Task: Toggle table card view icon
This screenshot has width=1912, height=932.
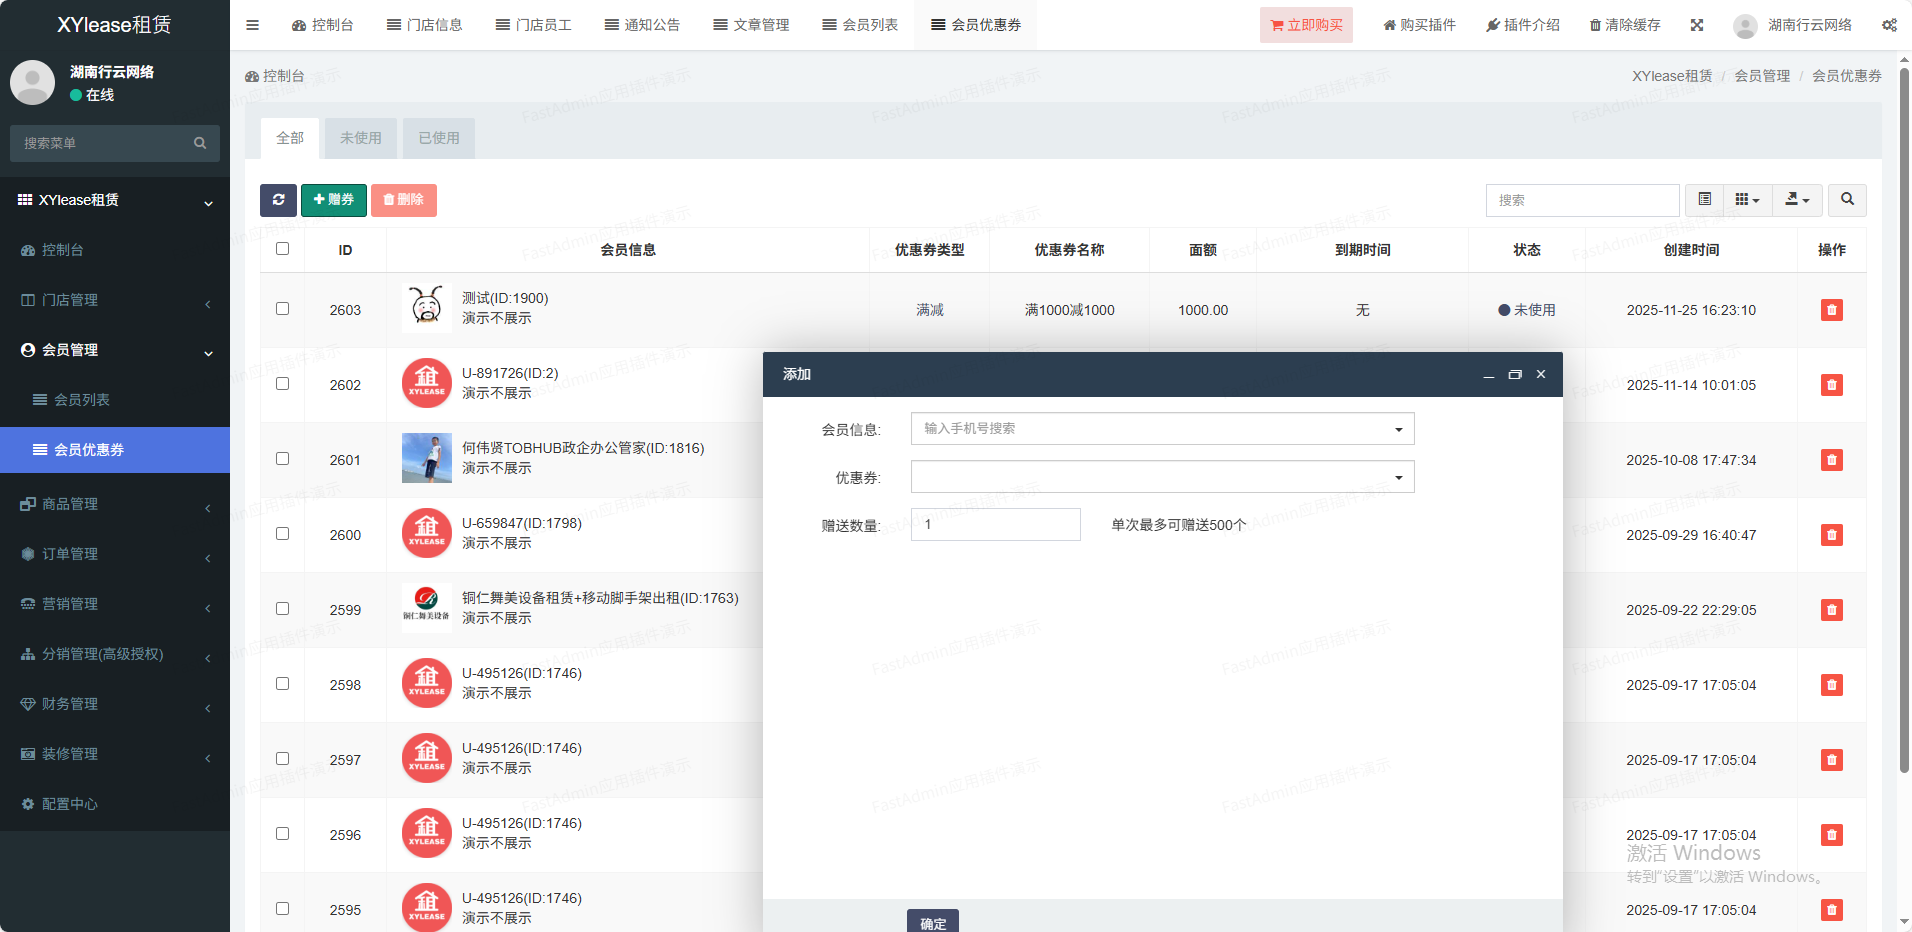Action: click(x=1704, y=200)
